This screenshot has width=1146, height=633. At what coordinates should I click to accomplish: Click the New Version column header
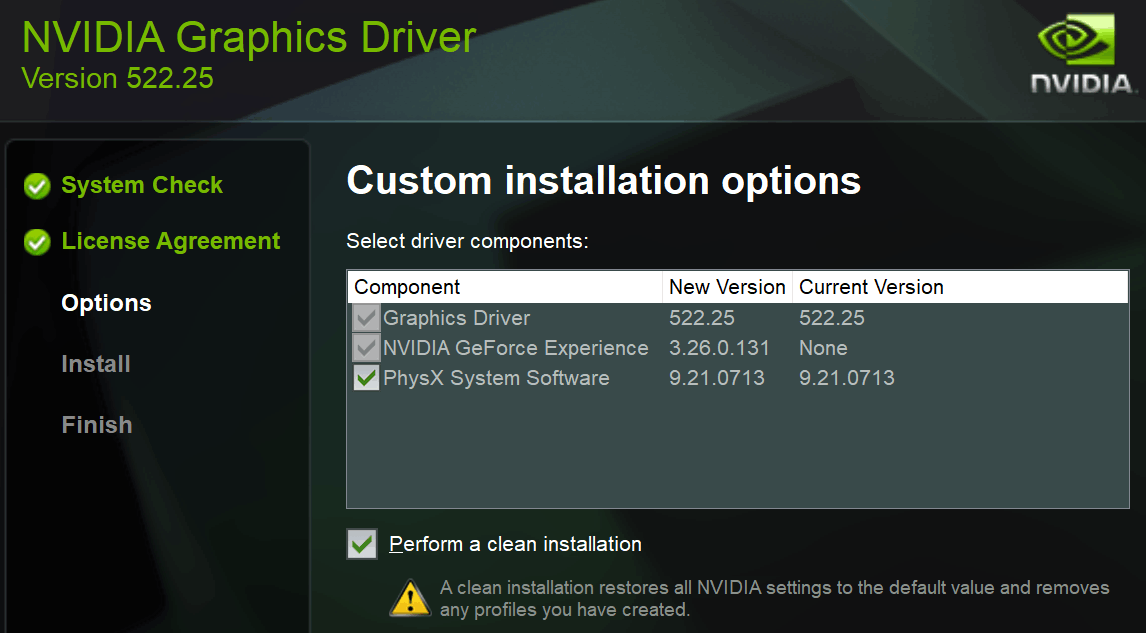(x=727, y=287)
